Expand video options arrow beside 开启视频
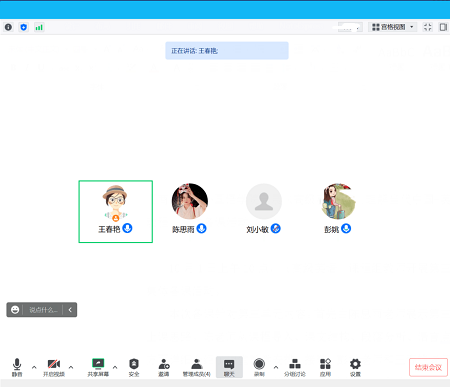This screenshot has height=387, width=450. pos(71,367)
